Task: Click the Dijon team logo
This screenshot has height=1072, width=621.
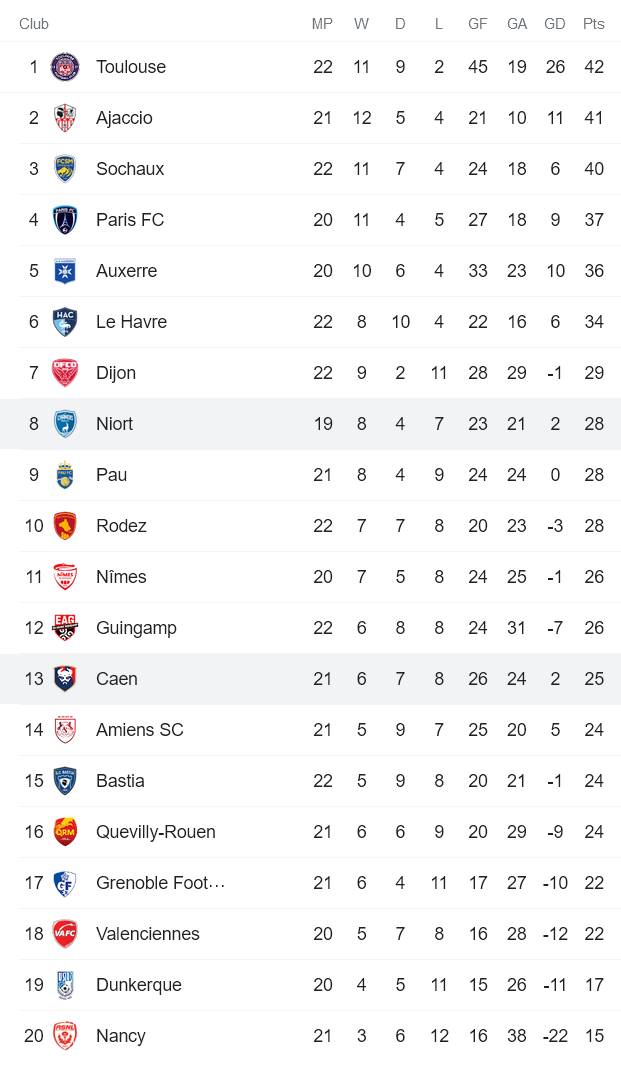Action: point(65,372)
